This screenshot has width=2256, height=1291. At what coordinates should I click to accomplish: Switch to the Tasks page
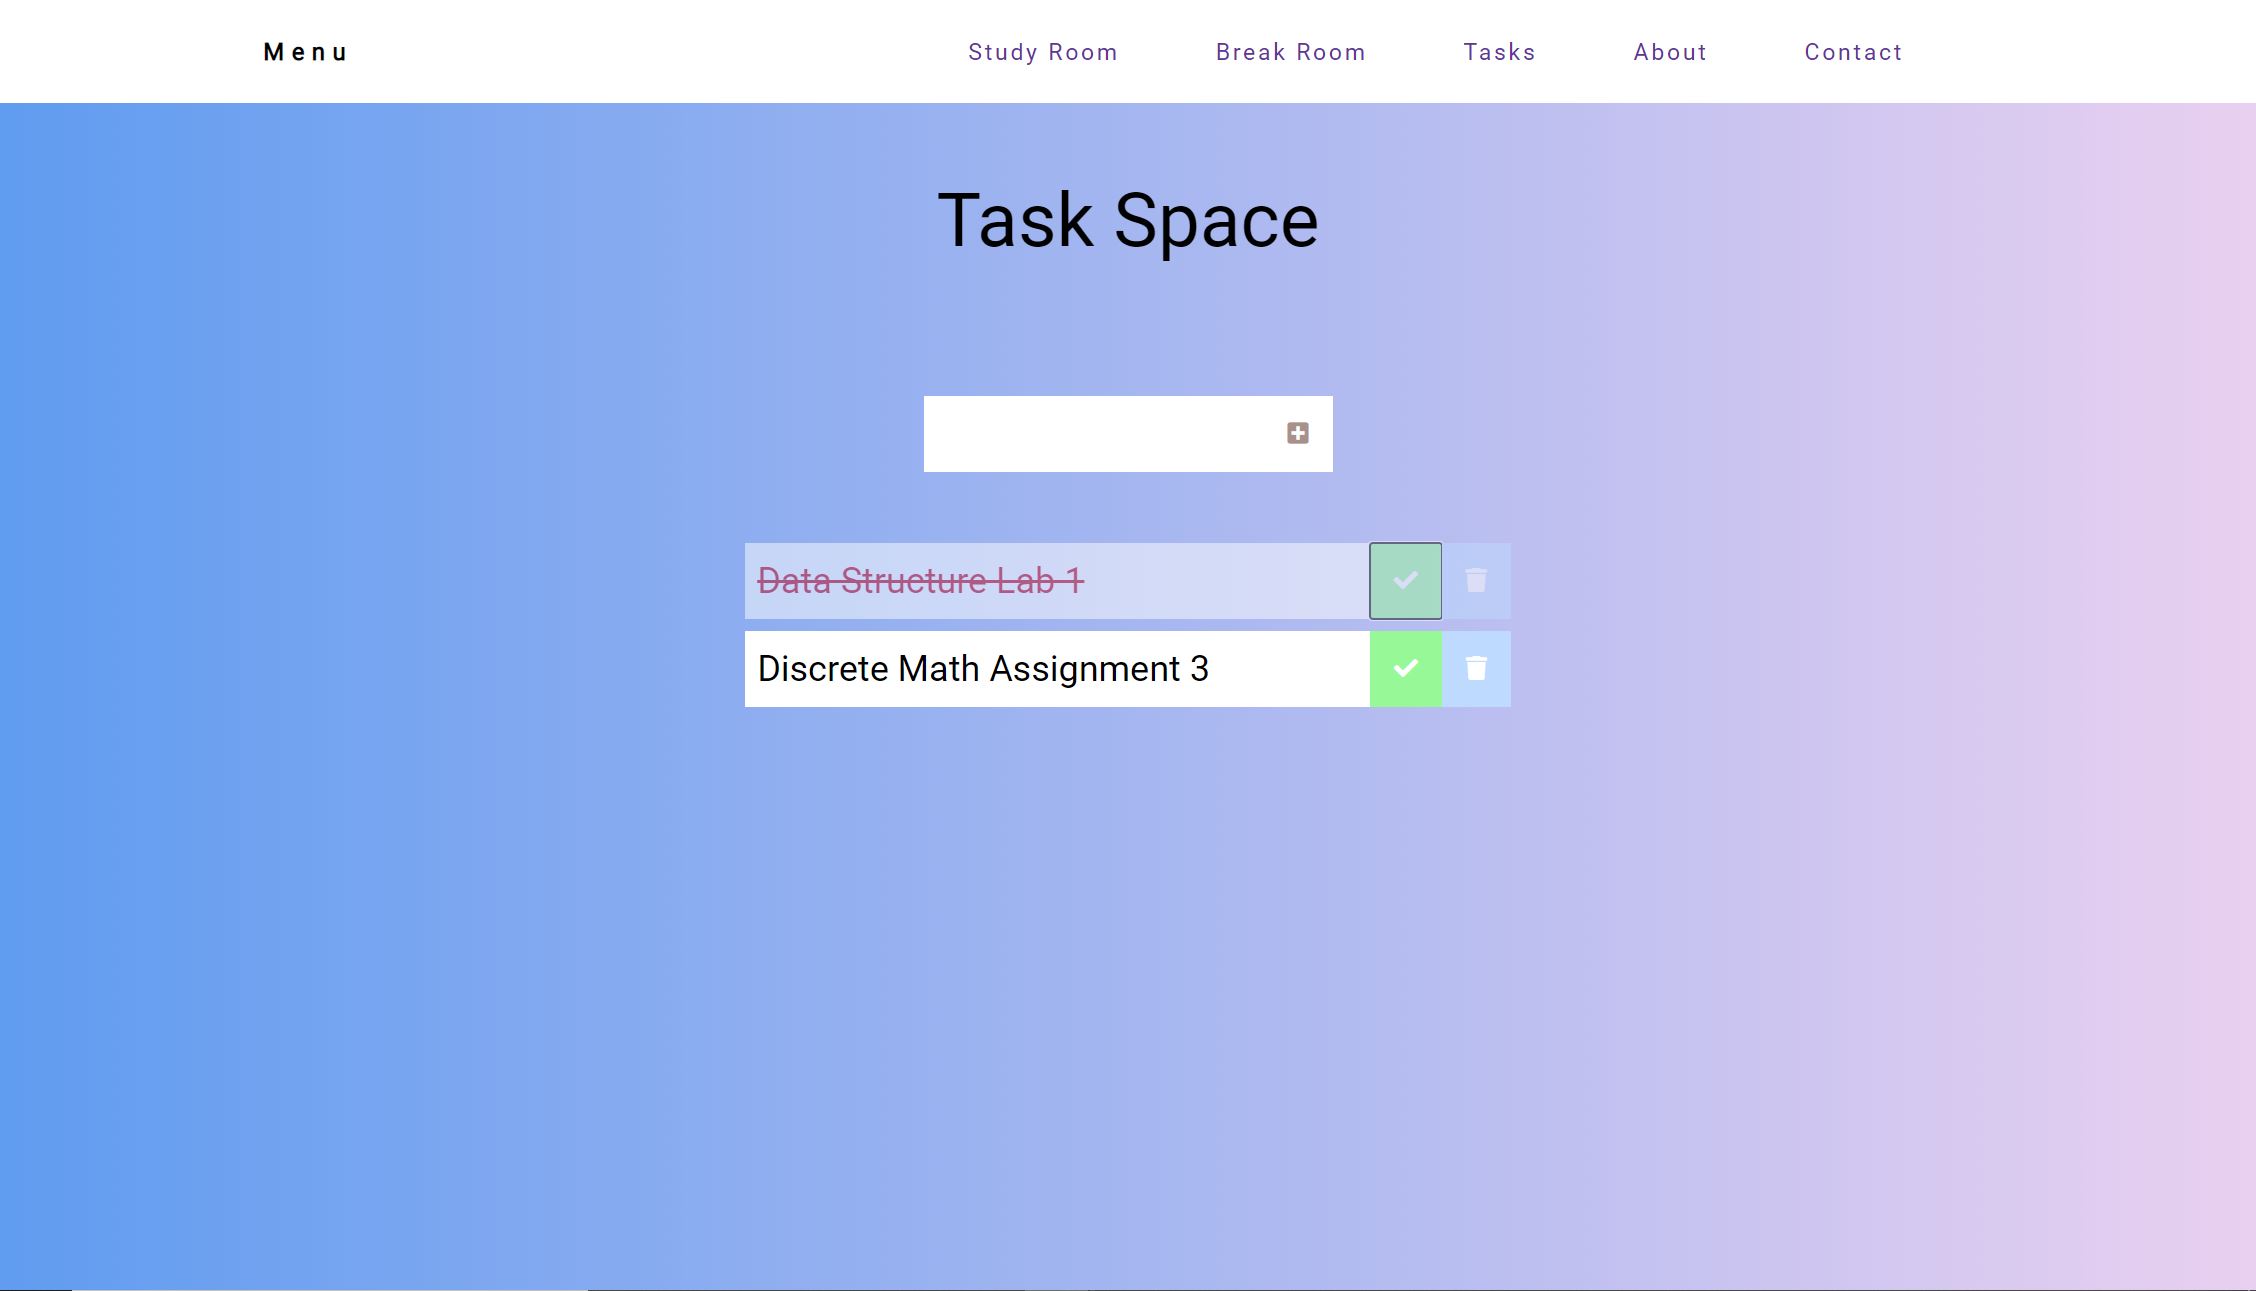tap(1499, 52)
